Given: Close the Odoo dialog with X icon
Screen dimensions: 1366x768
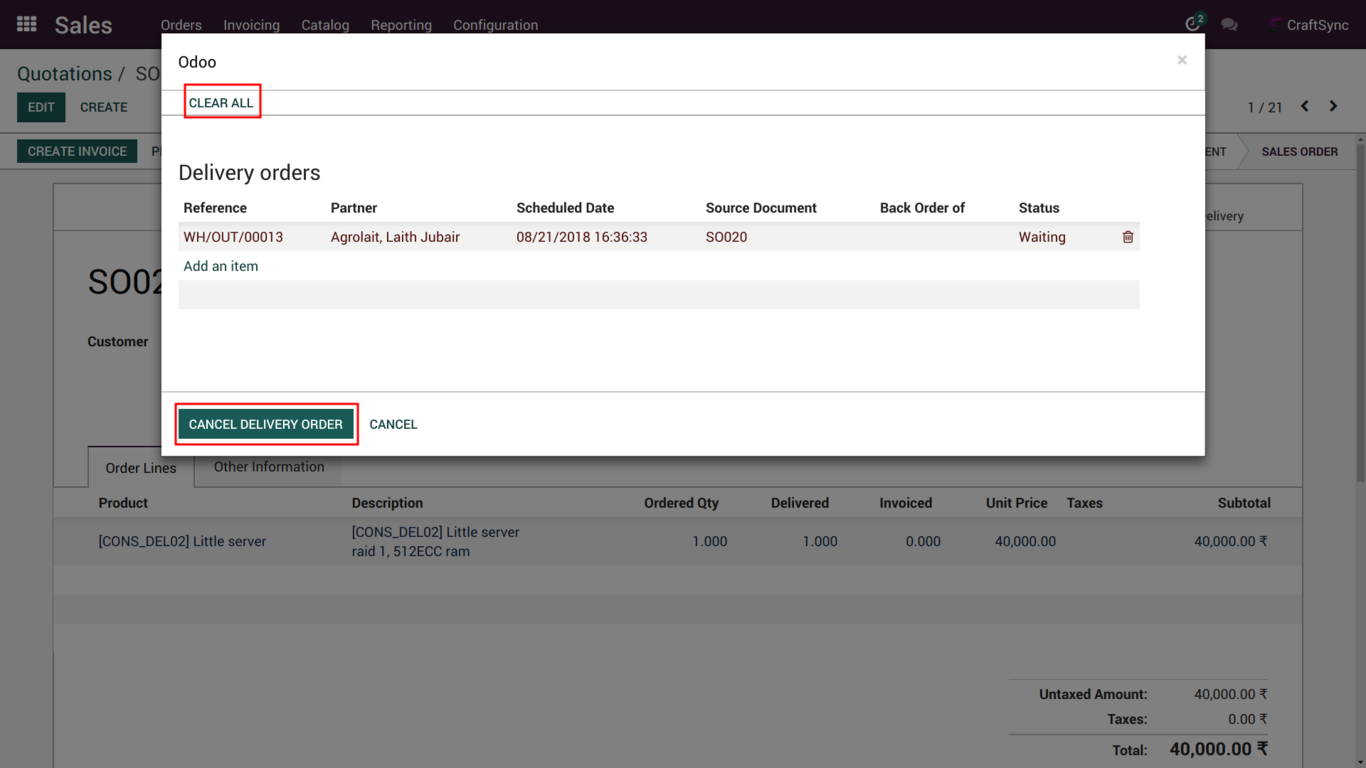Looking at the screenshot, I should 1182,61.
